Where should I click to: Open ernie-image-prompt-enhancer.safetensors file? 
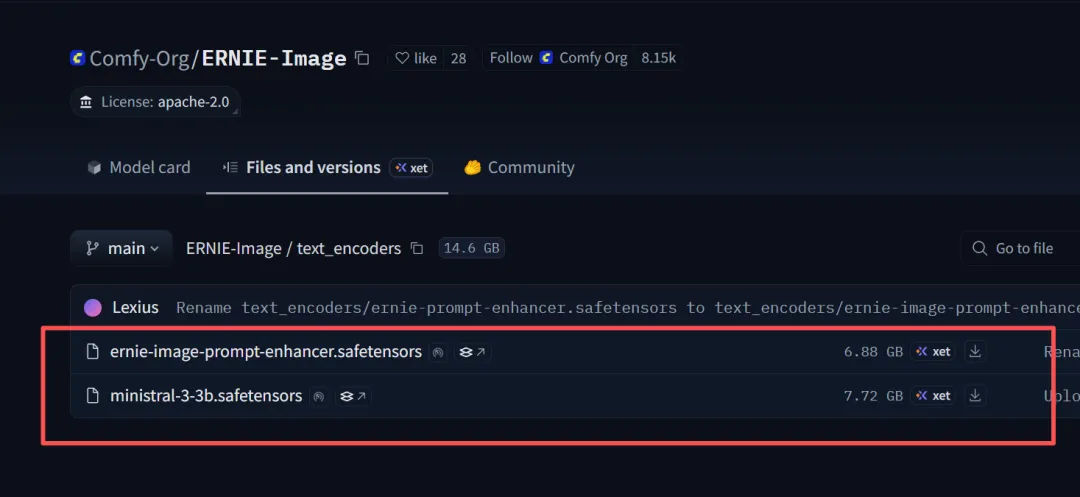coord(266,352)
